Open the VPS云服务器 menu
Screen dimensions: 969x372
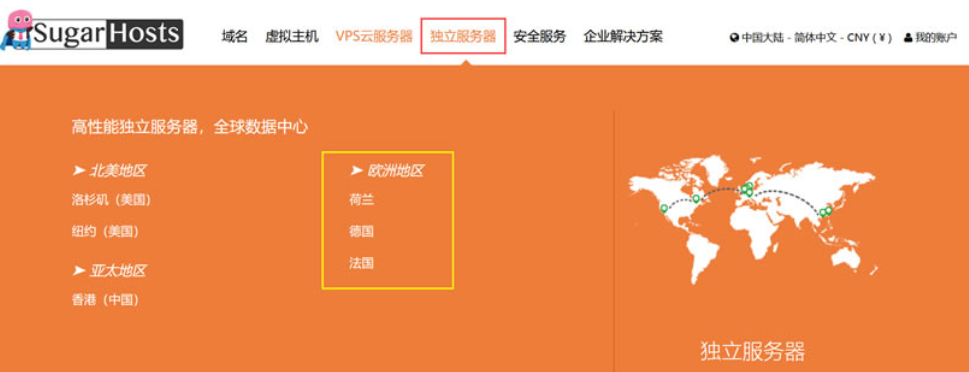(x=374, y=36)
